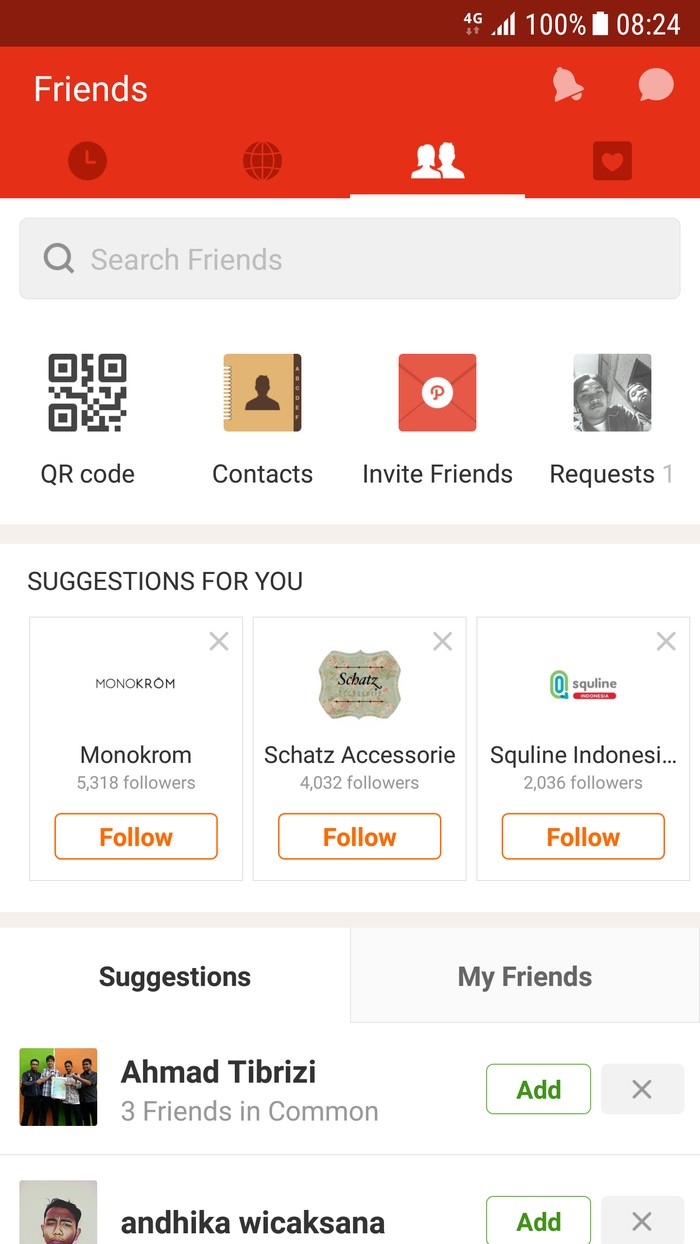Open the Contacts address book icon
The height and width of the screenshot is (1244, 700).
262,393
